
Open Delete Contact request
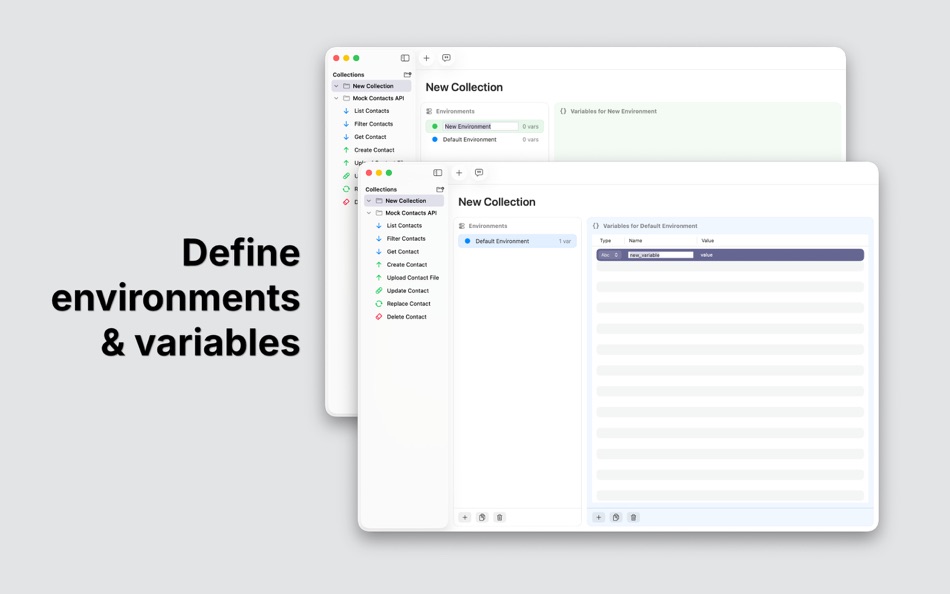[x=407, y=317]
